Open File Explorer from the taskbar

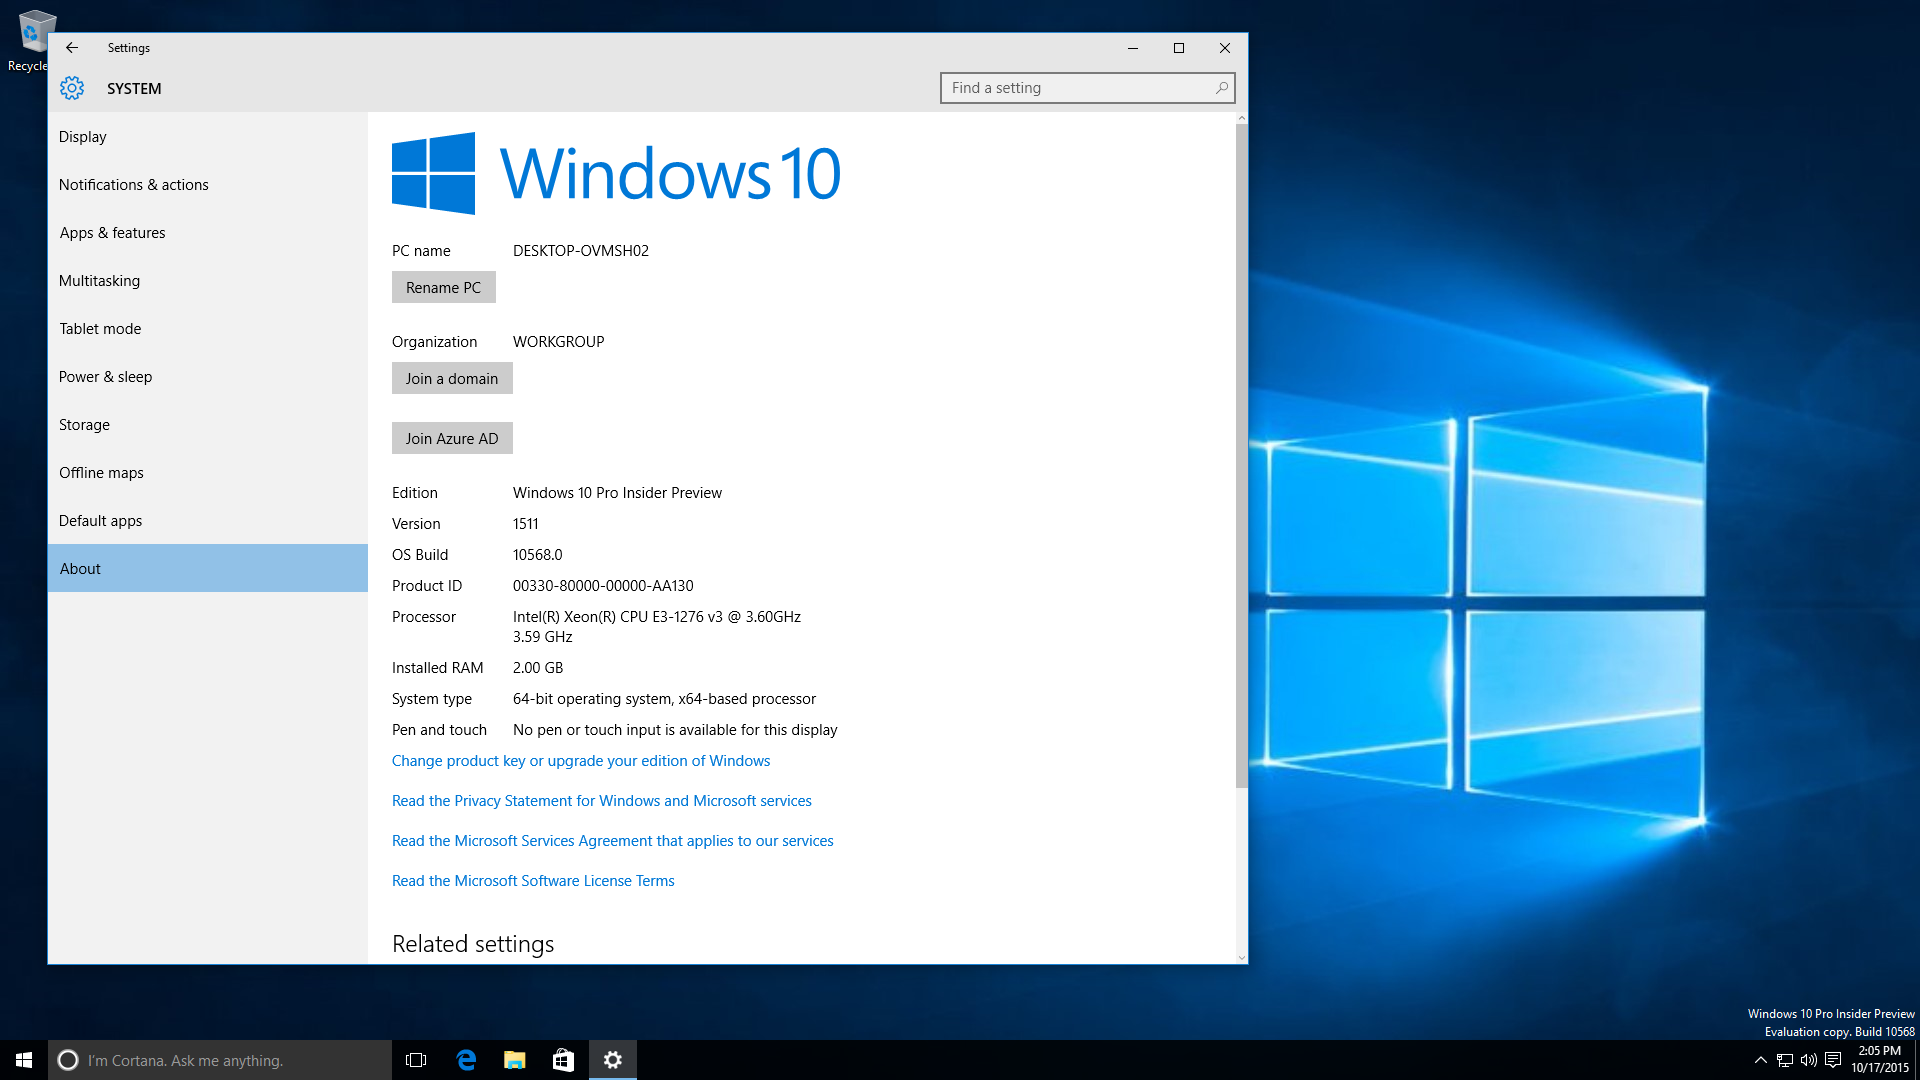(514, 1059)
